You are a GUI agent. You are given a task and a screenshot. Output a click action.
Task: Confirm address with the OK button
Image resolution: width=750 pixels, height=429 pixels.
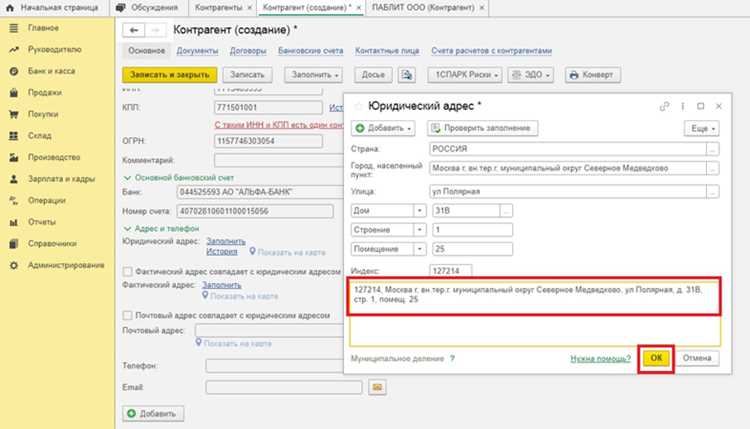point(656,358)
